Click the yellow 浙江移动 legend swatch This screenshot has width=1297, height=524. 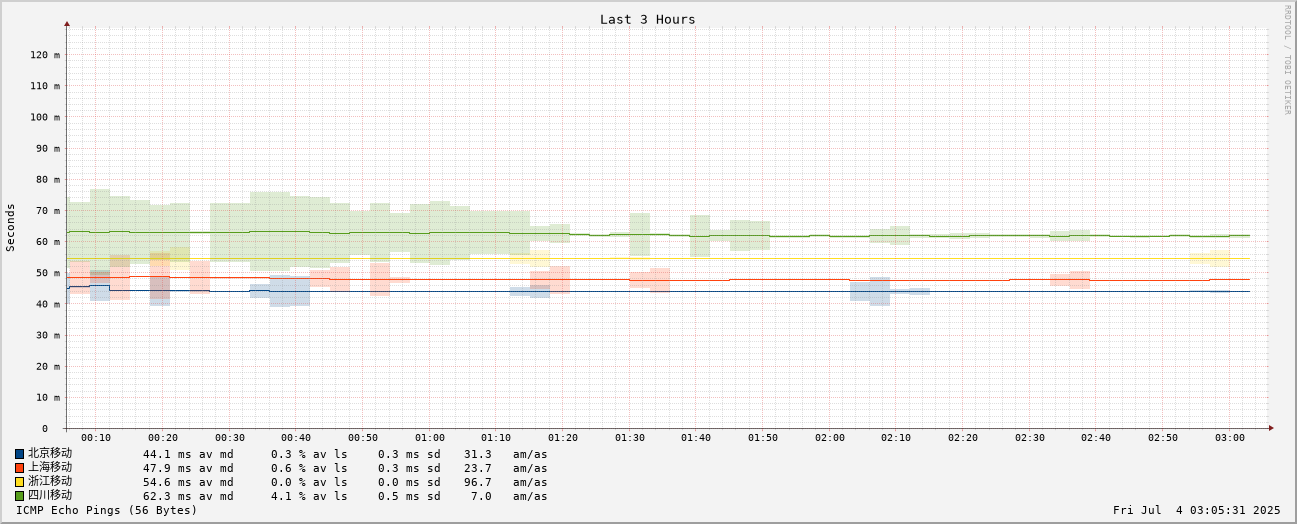click(19, 482)
